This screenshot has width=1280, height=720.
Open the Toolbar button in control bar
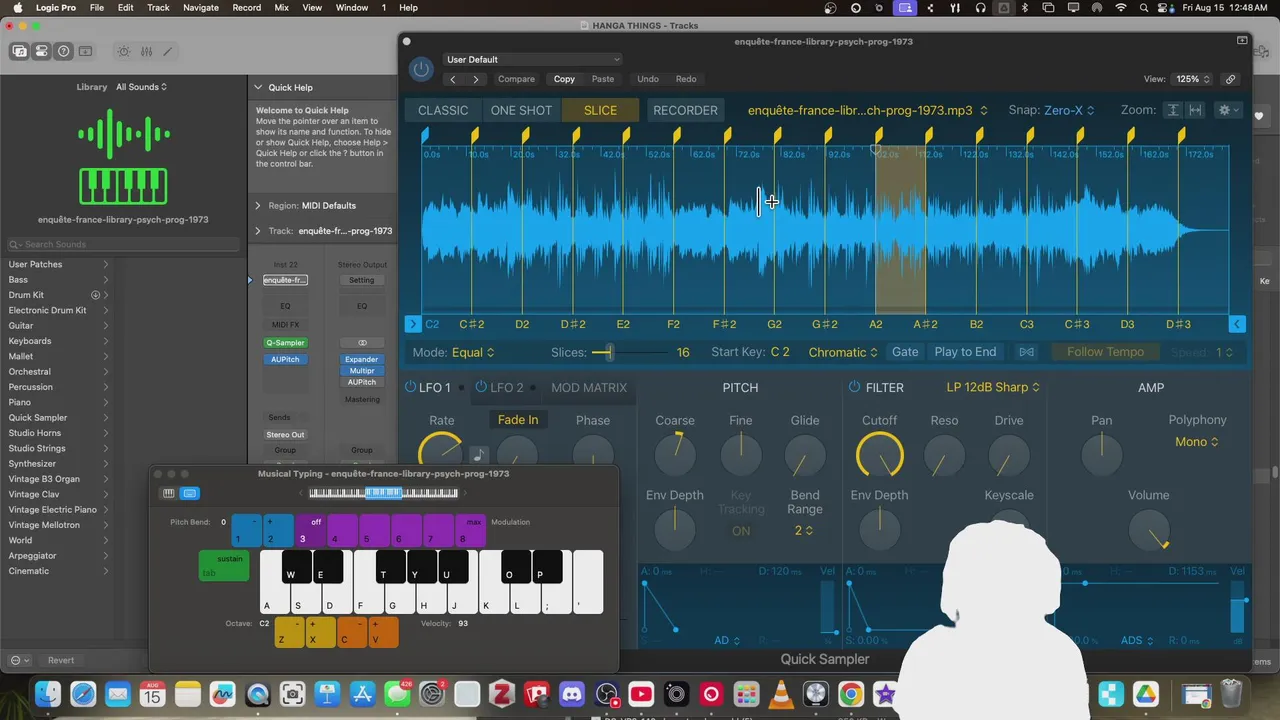coord(86,51)
